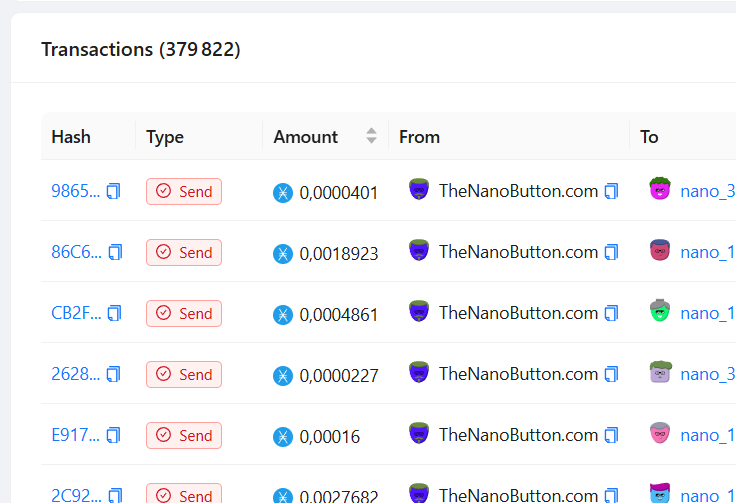Copy TheNanoButton.com address in the 9865 row

pos(611,191)
